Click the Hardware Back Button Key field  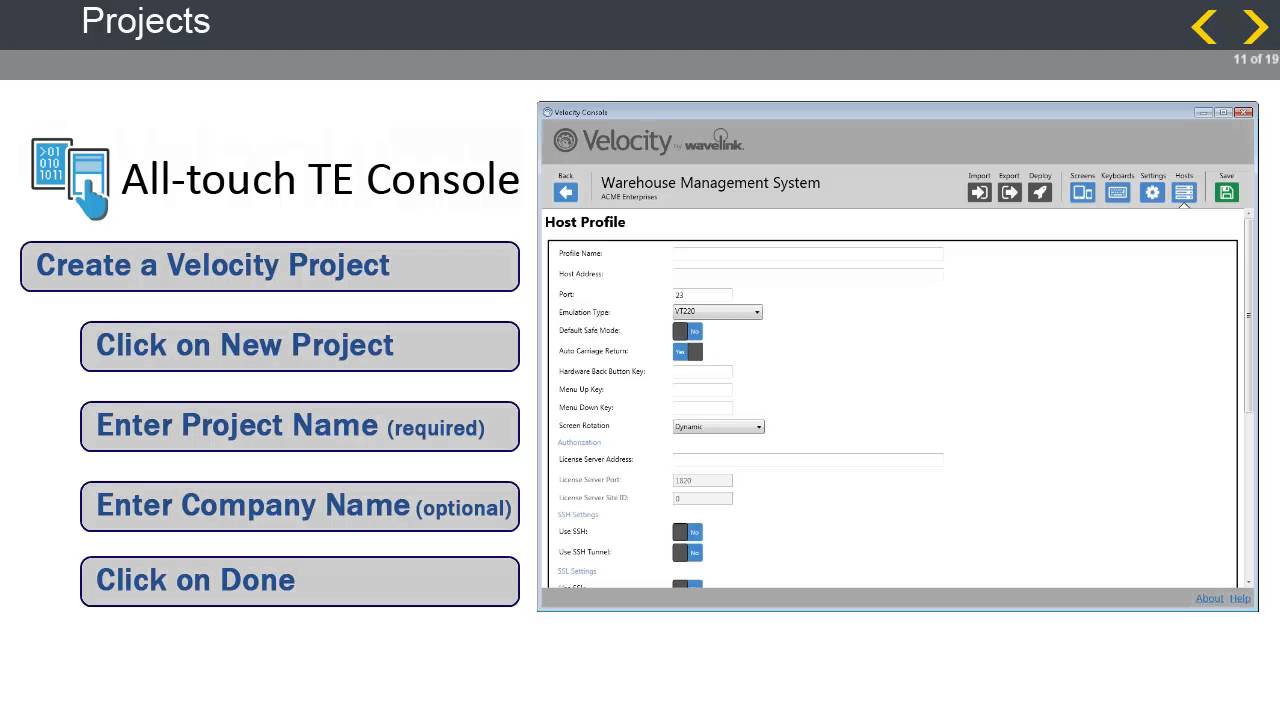[x=703, y=372]
